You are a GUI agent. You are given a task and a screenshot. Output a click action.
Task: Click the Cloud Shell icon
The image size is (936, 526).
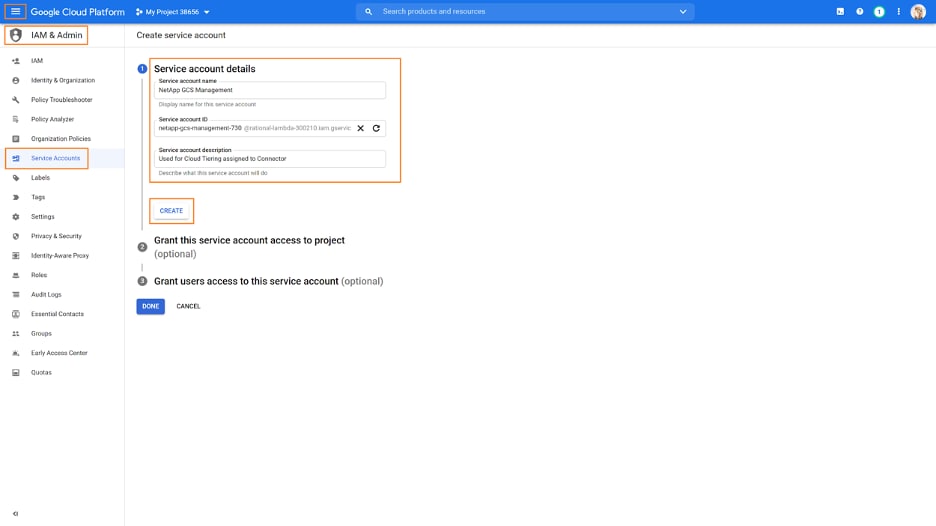click(x=840, y=12)
